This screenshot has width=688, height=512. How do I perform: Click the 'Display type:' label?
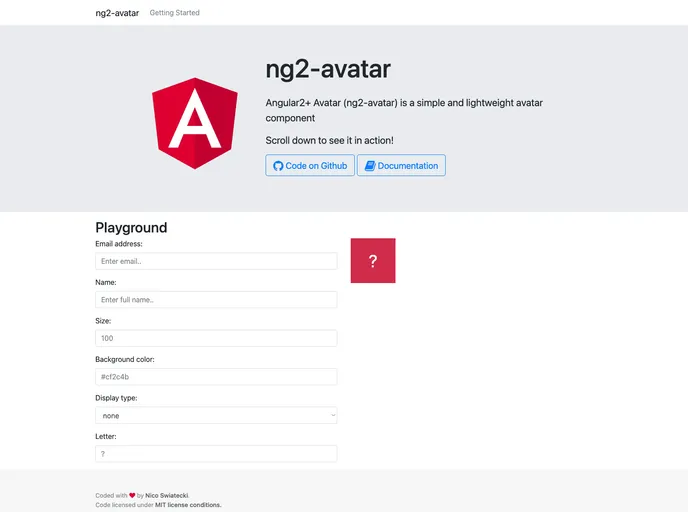coord(116,398)
